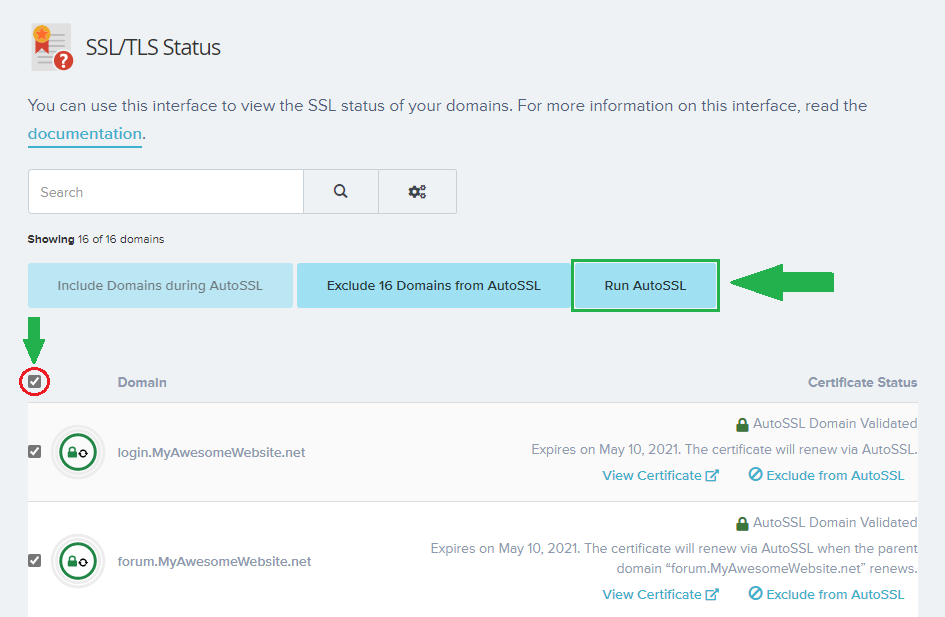Viewport: 945px width, 617px height.
Task: Exclude forum.MyAwesomeWebsite.net from AutoSSL
Action: (826, 594)
